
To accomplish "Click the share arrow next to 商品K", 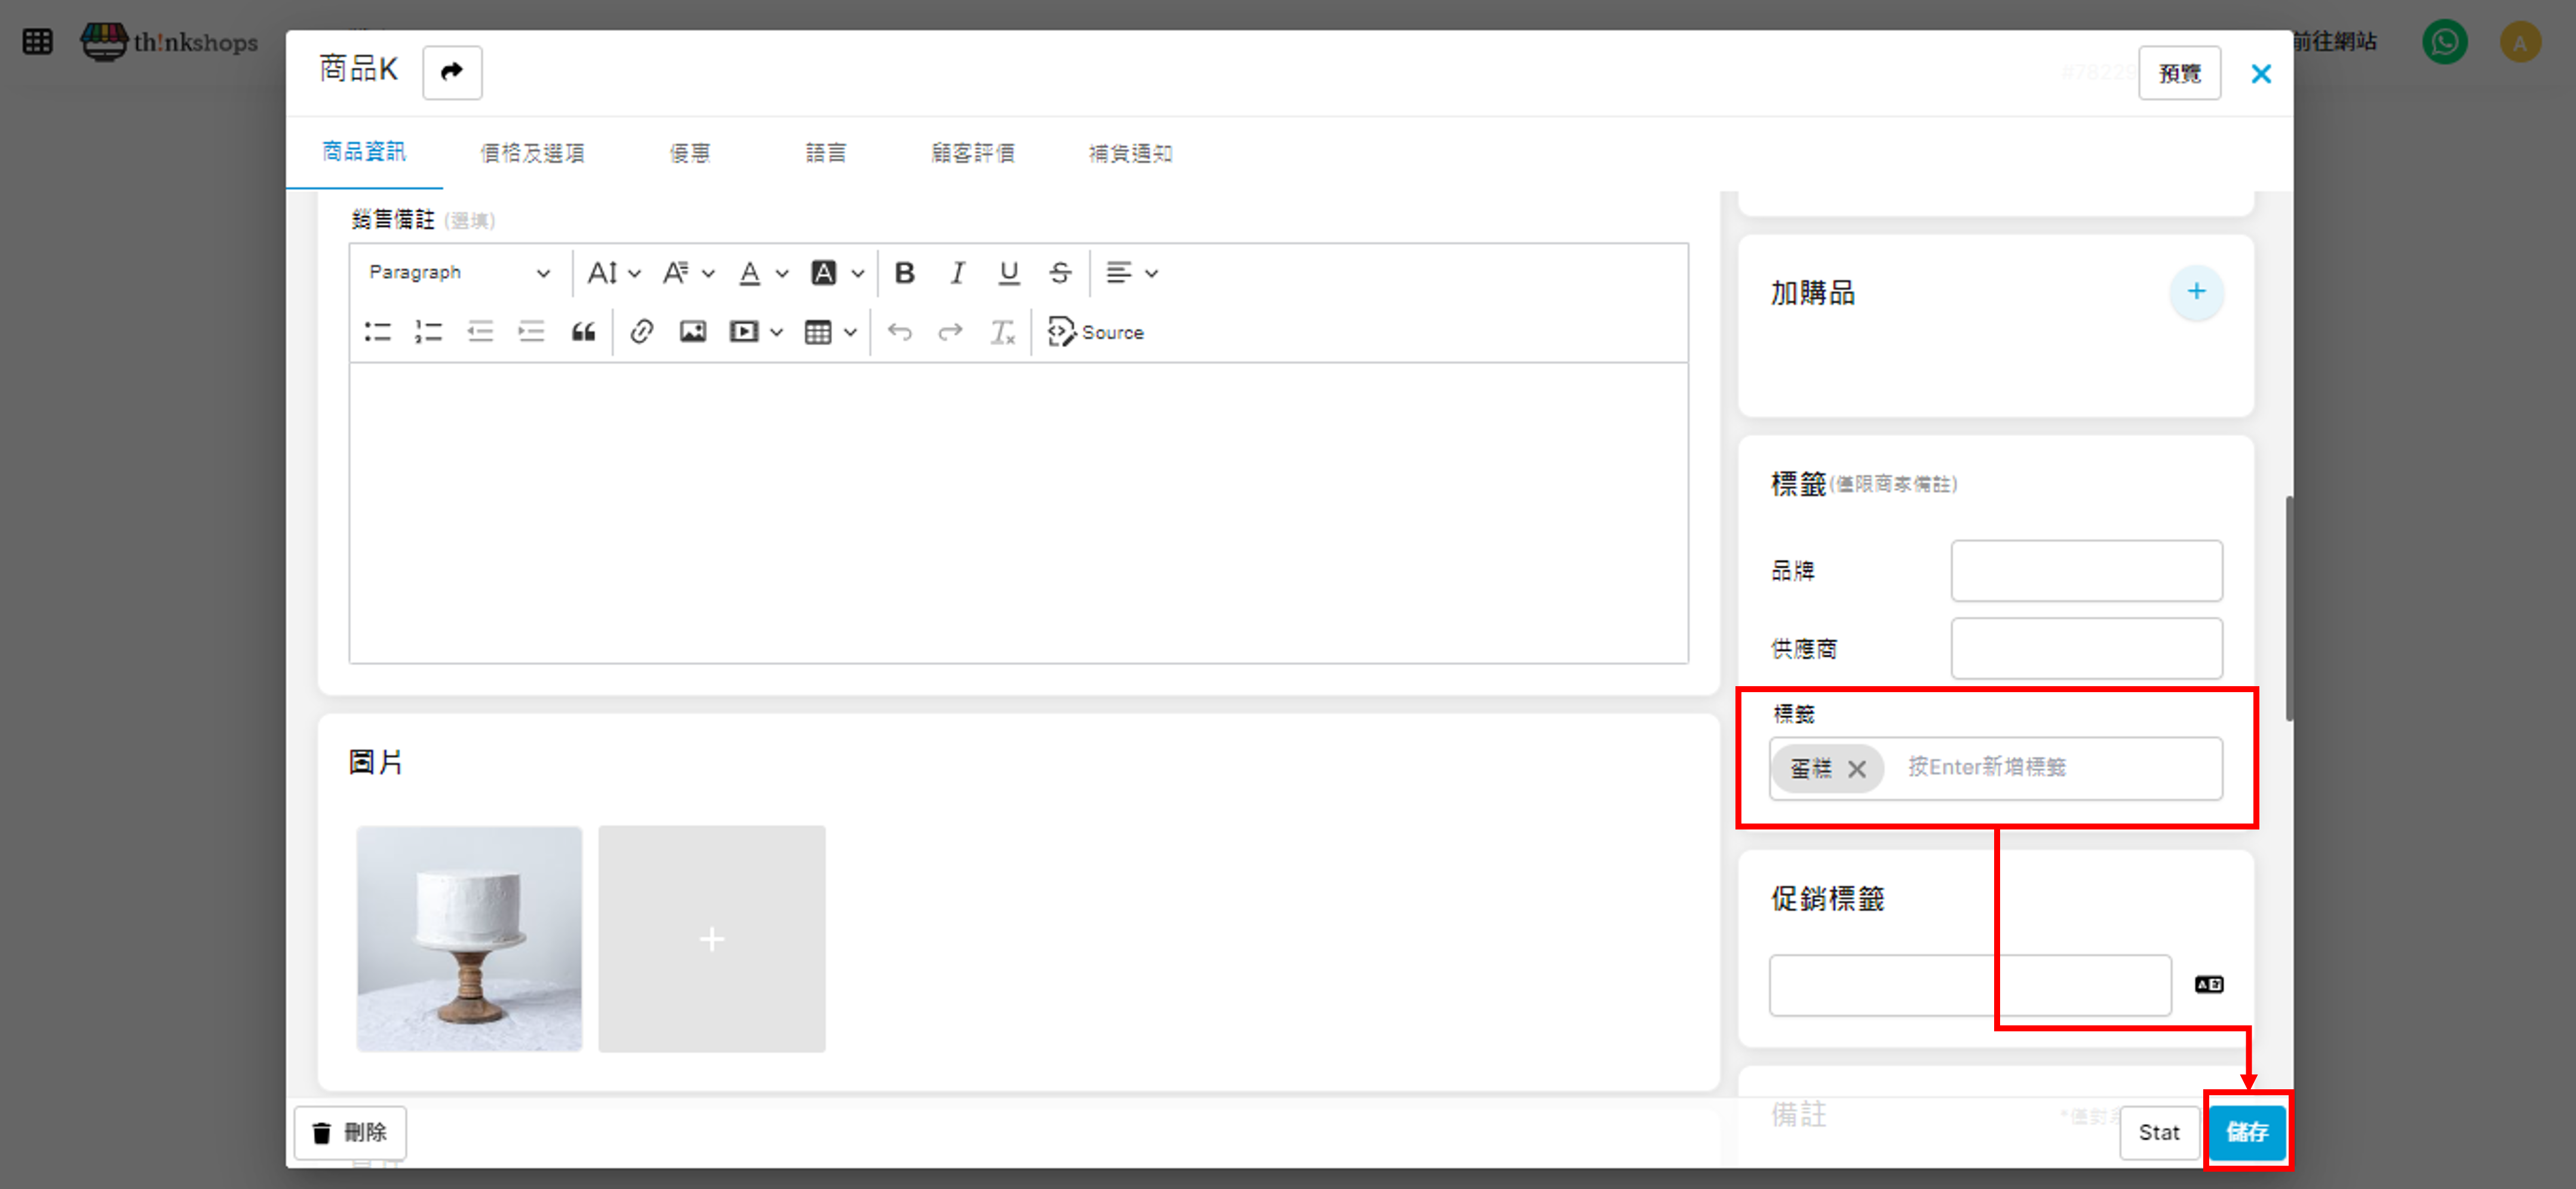I will click(452, 72).
